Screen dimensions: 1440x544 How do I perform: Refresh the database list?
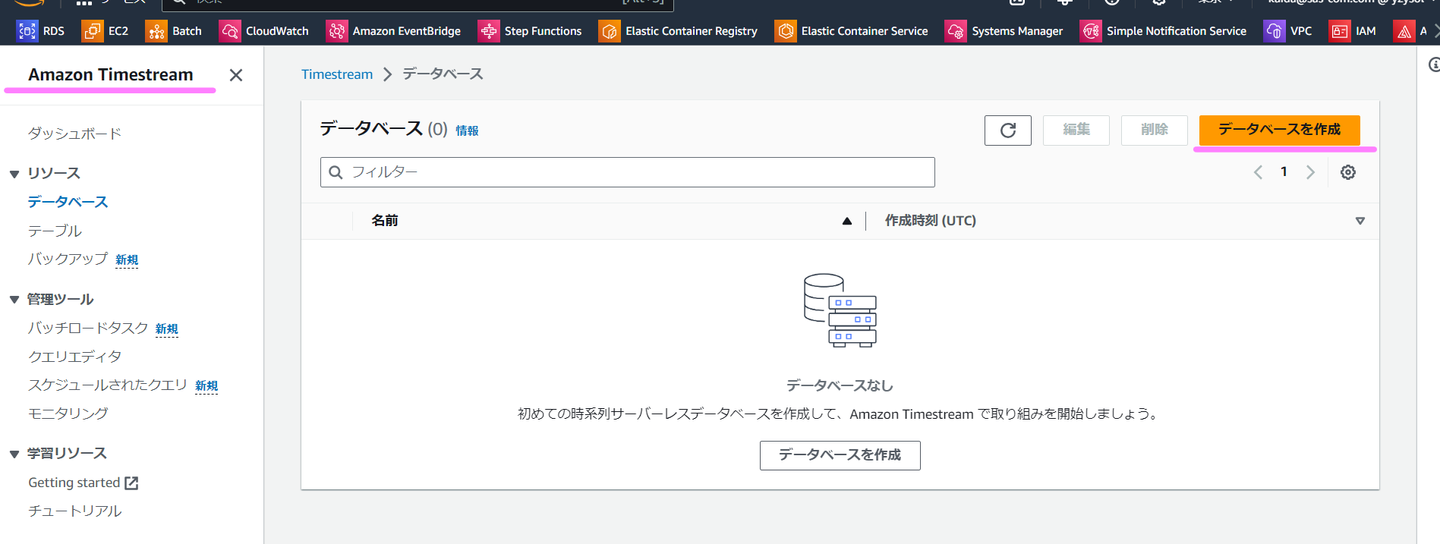[1008, 130]
